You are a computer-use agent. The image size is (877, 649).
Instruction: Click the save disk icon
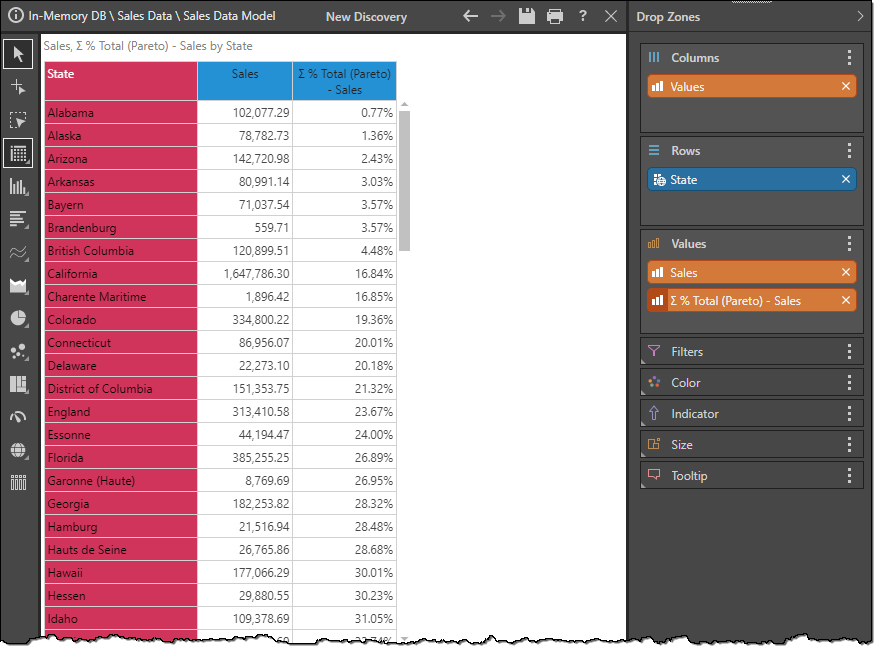[527, 17]
